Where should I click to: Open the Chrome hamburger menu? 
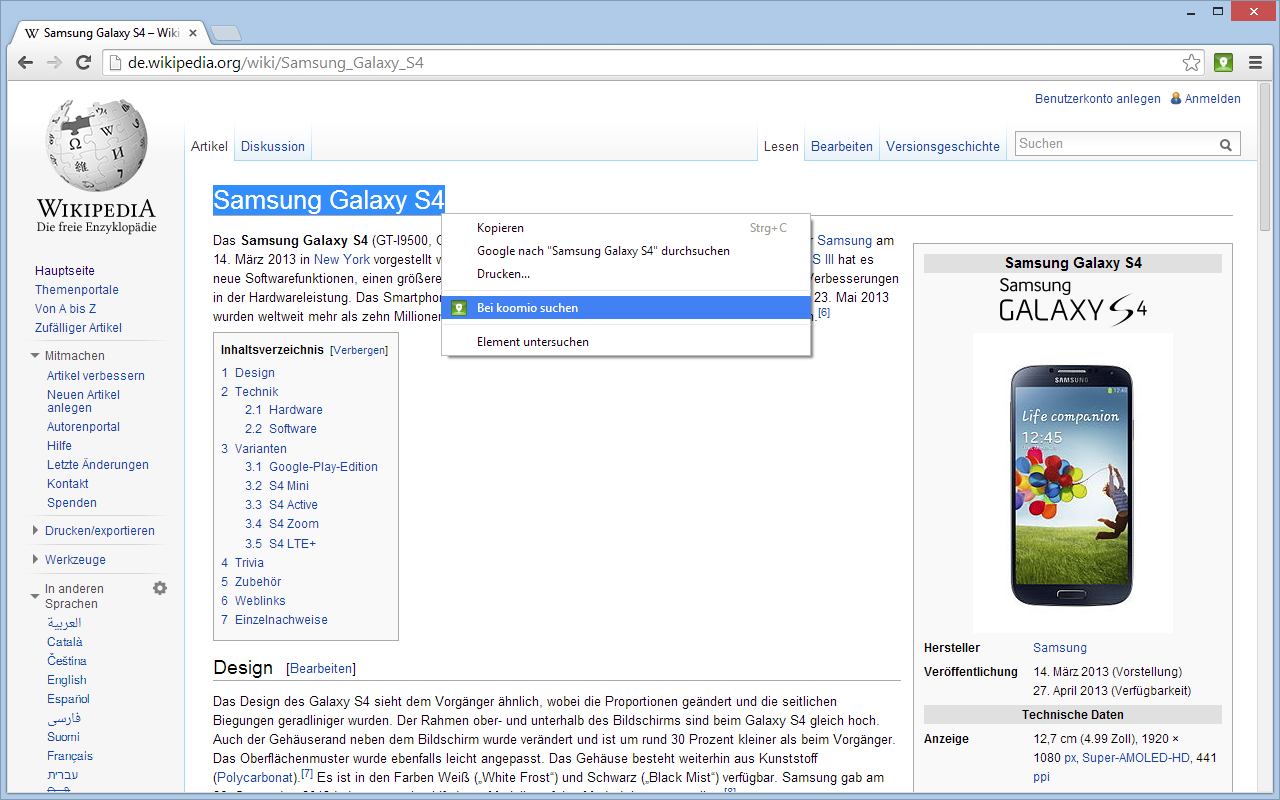pos(1255,63)
